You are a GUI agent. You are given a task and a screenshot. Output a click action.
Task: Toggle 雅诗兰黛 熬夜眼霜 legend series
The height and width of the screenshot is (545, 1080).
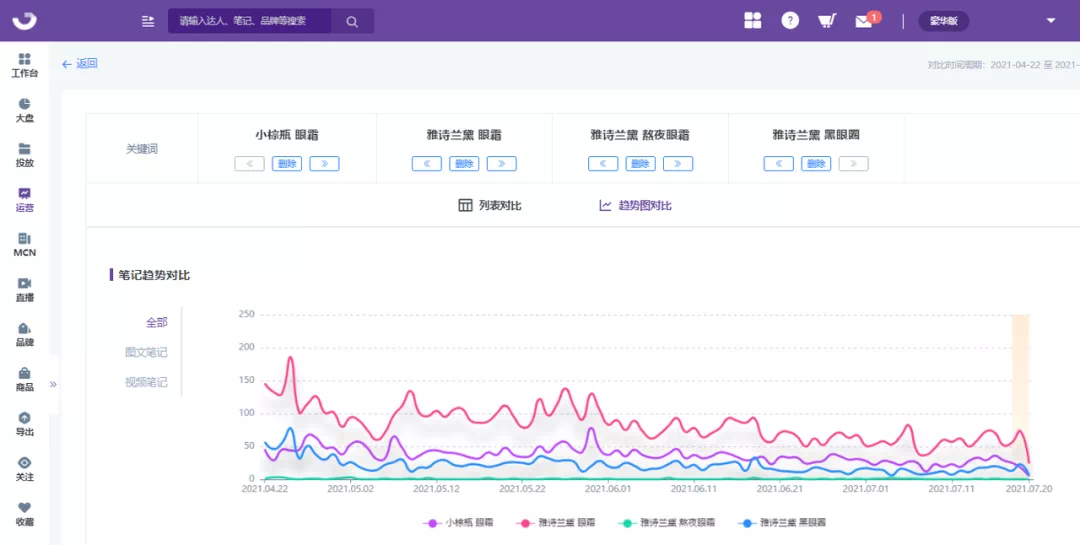pyautogui.click(x=667, y=523)
